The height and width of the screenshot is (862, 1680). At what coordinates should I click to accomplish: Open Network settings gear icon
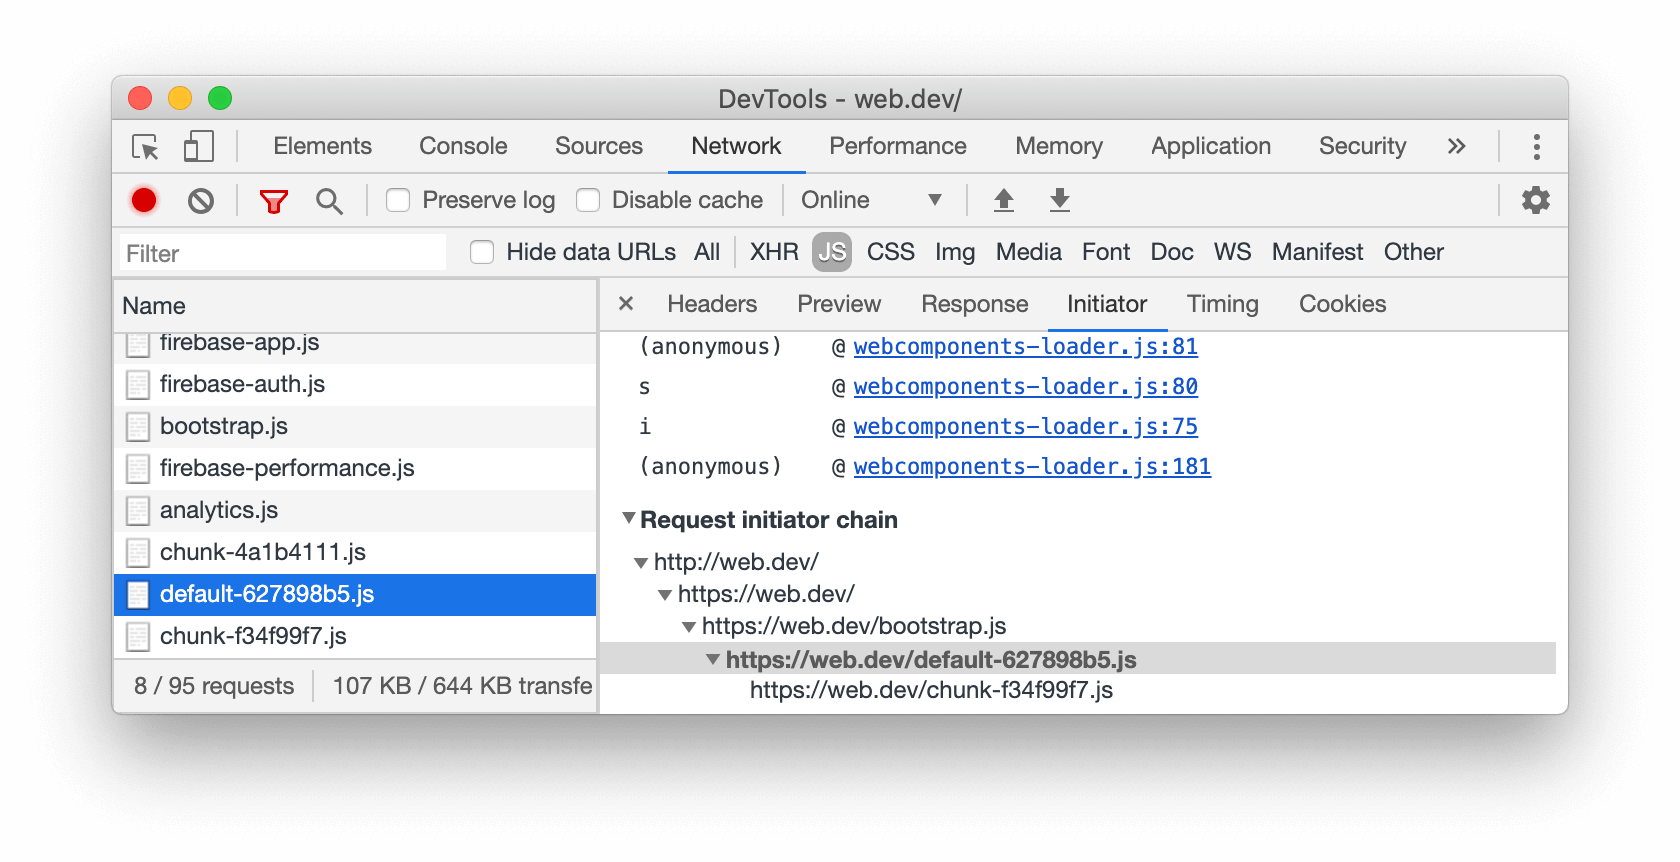click(1536, 200)
